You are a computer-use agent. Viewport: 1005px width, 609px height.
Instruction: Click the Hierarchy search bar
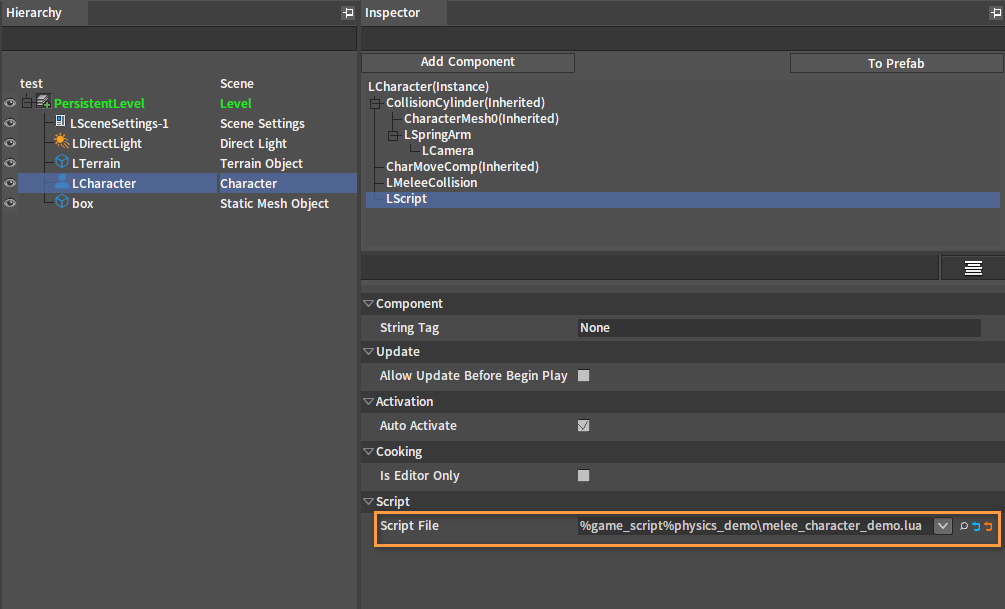click(x=179, y=38)
